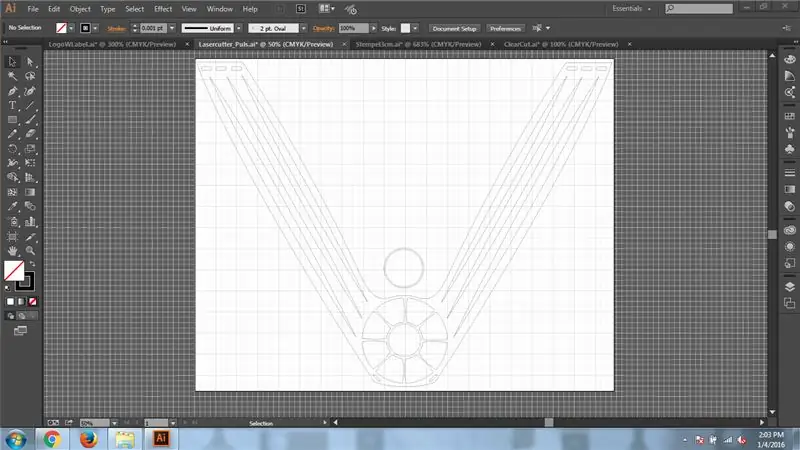Select the Magic Wand tool
The width and height of the screenshot is (800, 450).
(x=12, y=76)
